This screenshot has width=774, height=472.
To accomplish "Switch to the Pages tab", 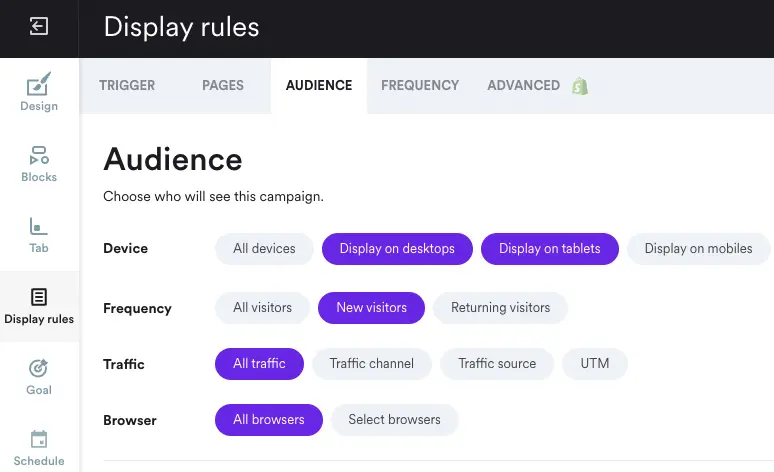I will tap(223, 86).
